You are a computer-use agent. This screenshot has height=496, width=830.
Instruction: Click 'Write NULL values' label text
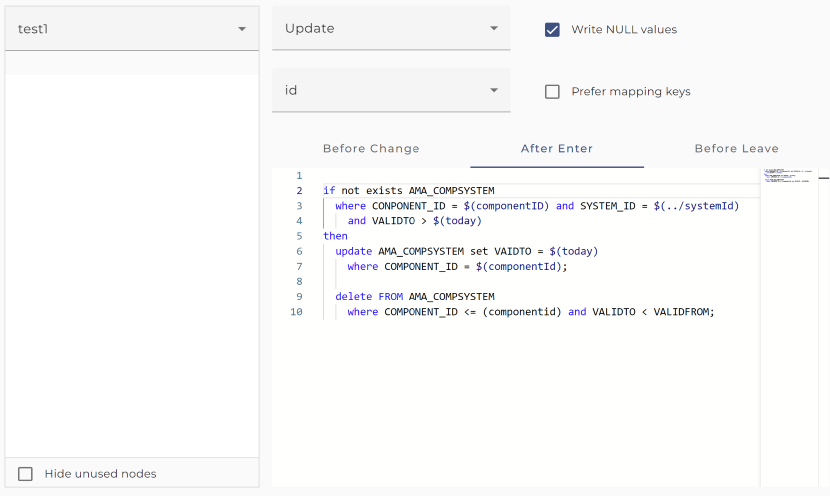[x=624, y=30]
